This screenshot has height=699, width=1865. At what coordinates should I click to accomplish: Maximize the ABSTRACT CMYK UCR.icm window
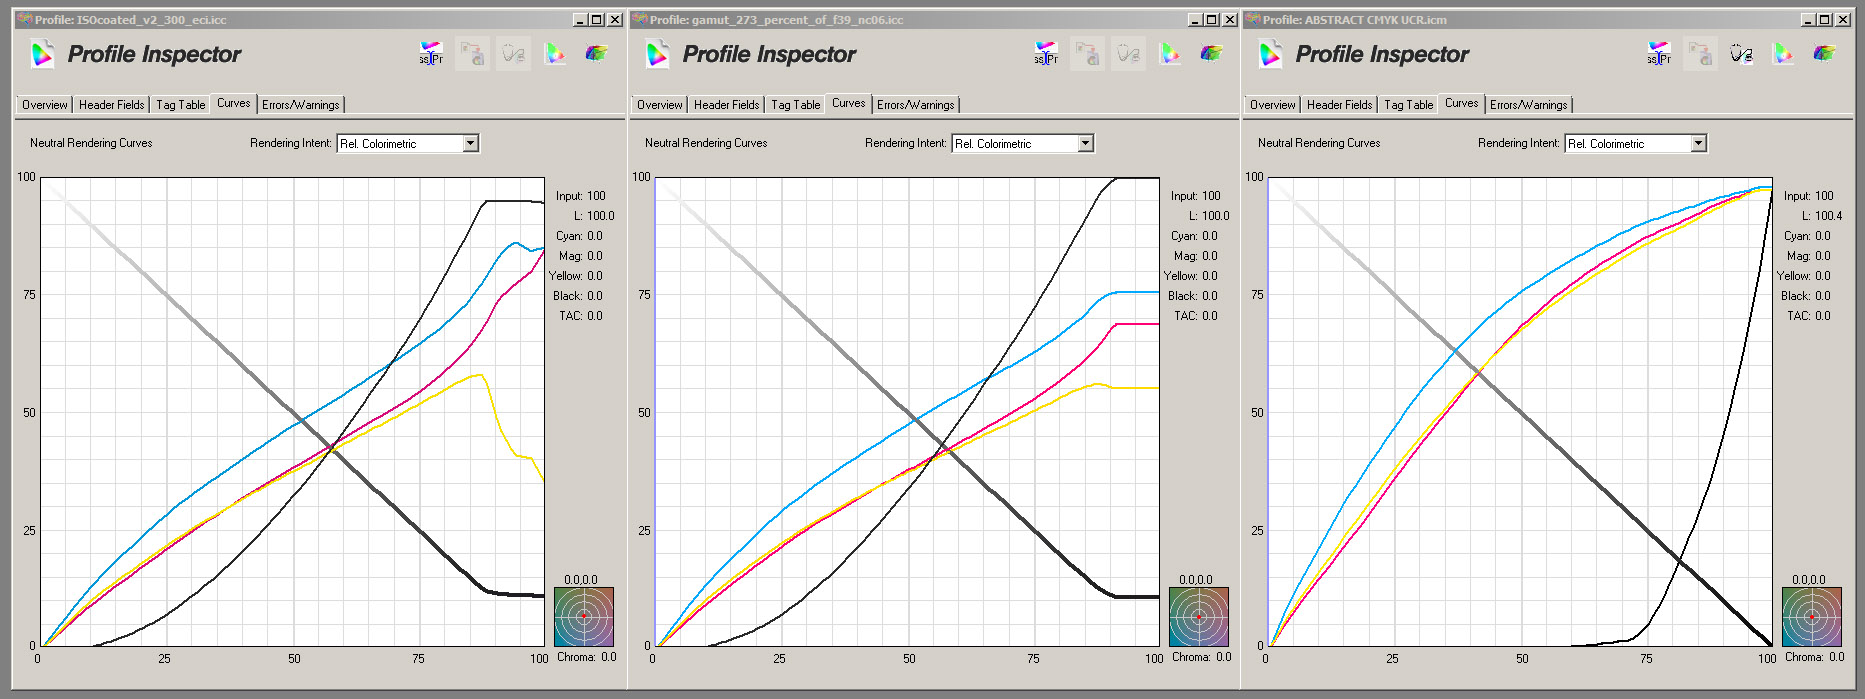1826,20
